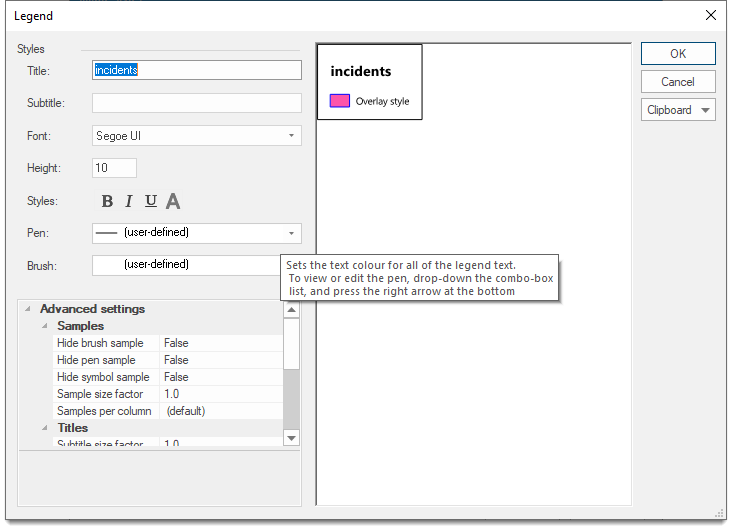
Task: Toggle Underline text style
Action: coord(151,201)
